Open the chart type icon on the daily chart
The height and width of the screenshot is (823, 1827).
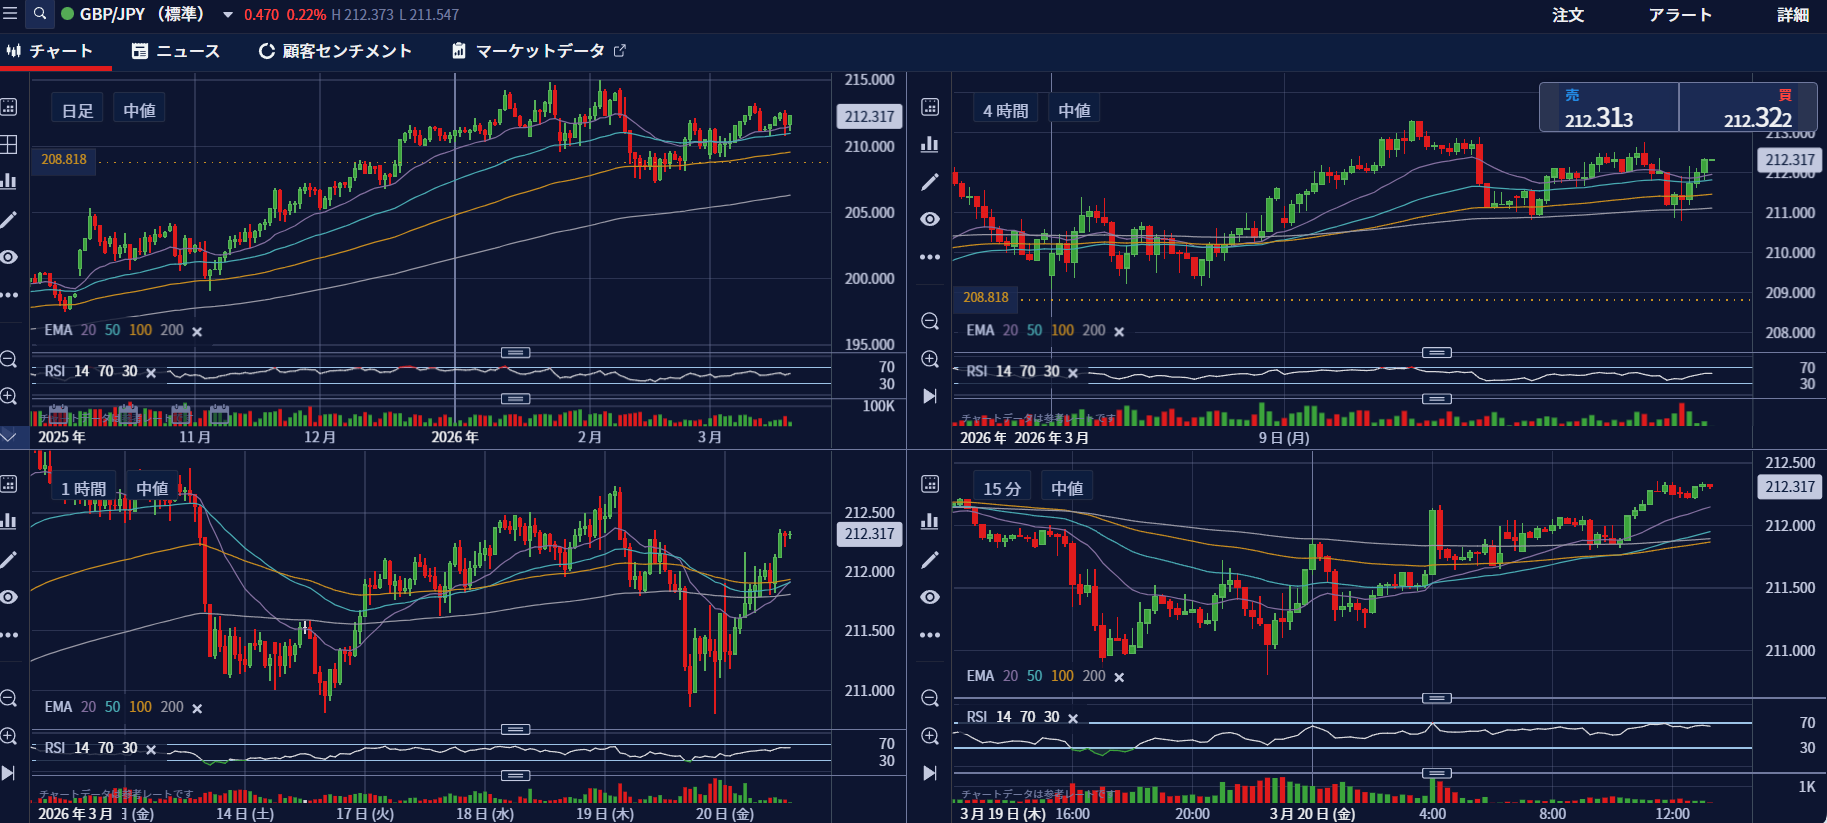tap(9, 181)
